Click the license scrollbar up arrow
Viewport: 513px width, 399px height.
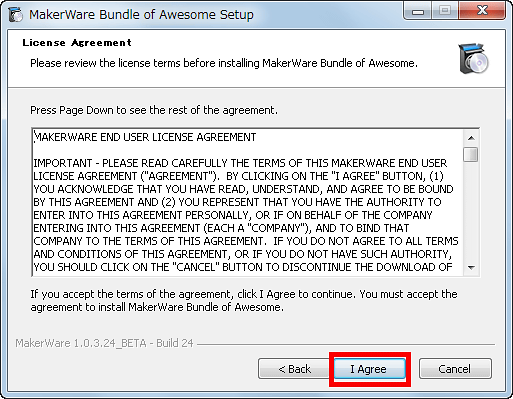pos(471,138)
